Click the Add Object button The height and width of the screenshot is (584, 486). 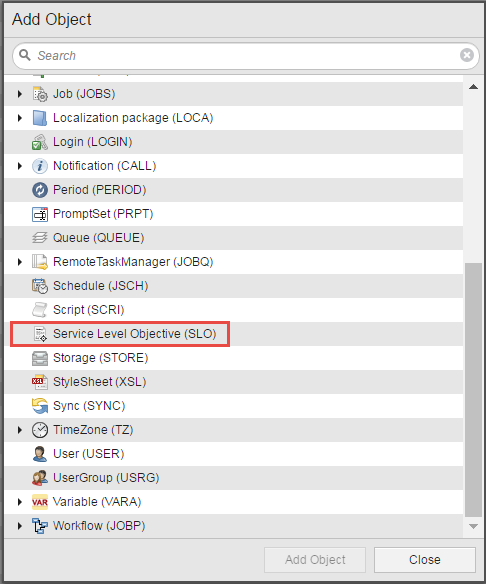[315, 560]
